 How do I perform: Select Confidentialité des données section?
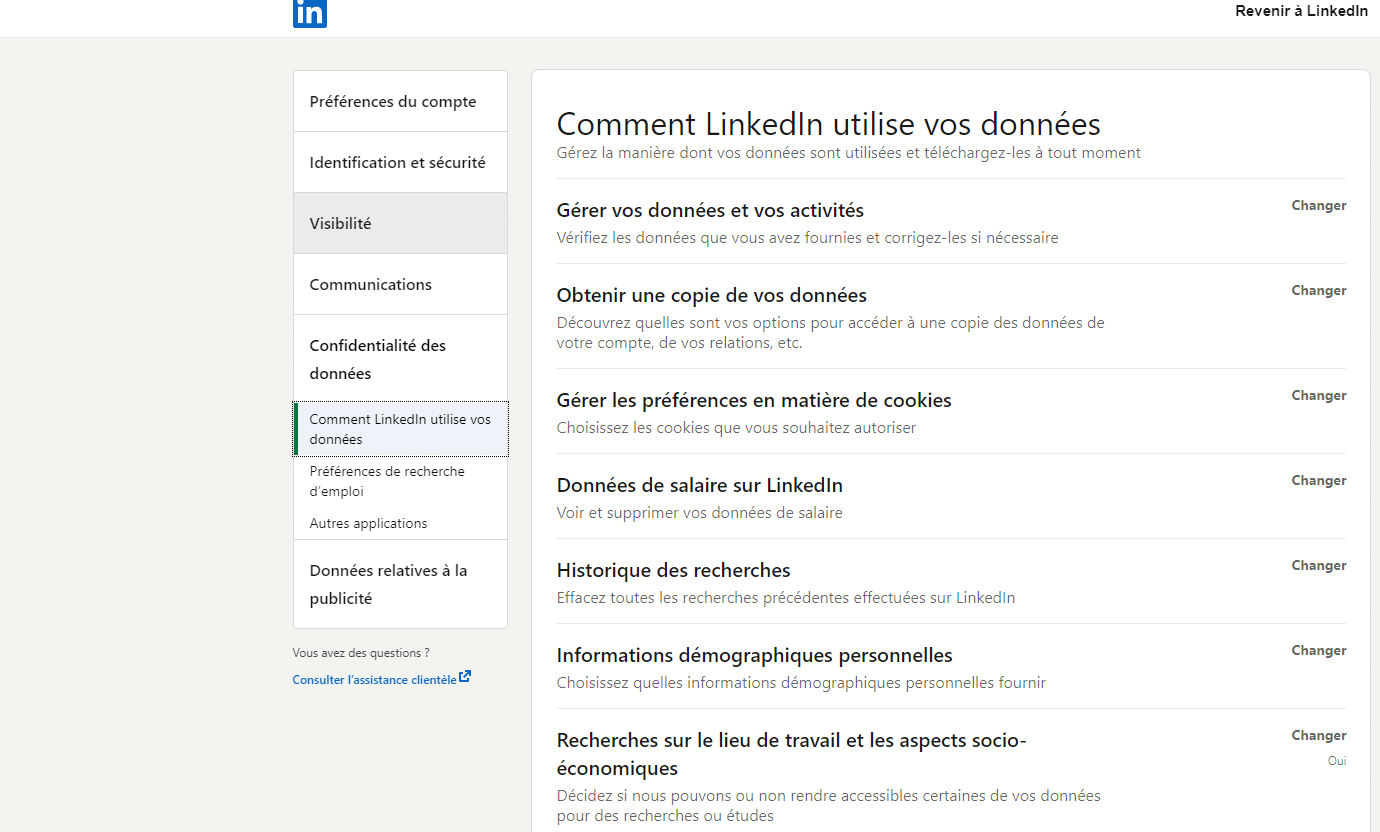400,359
